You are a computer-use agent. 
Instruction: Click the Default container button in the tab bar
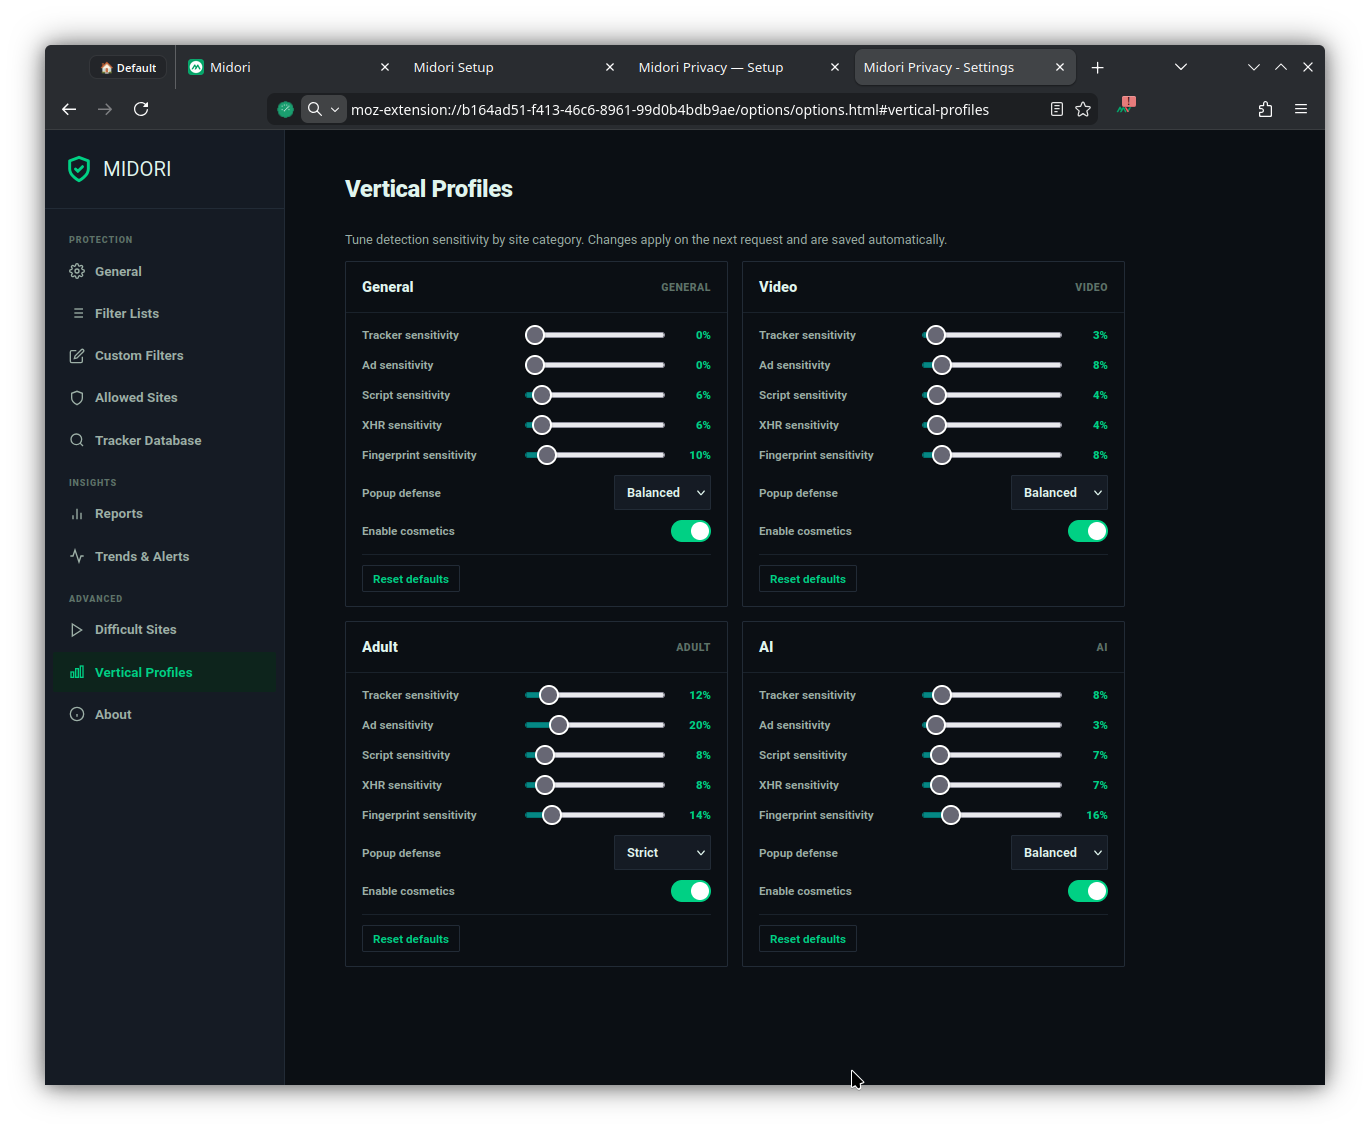pos(129,68)
